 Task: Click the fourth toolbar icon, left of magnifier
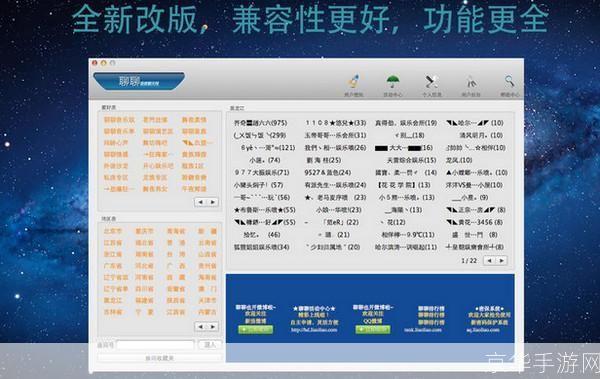pyautogui.click(x=471, y=82)
